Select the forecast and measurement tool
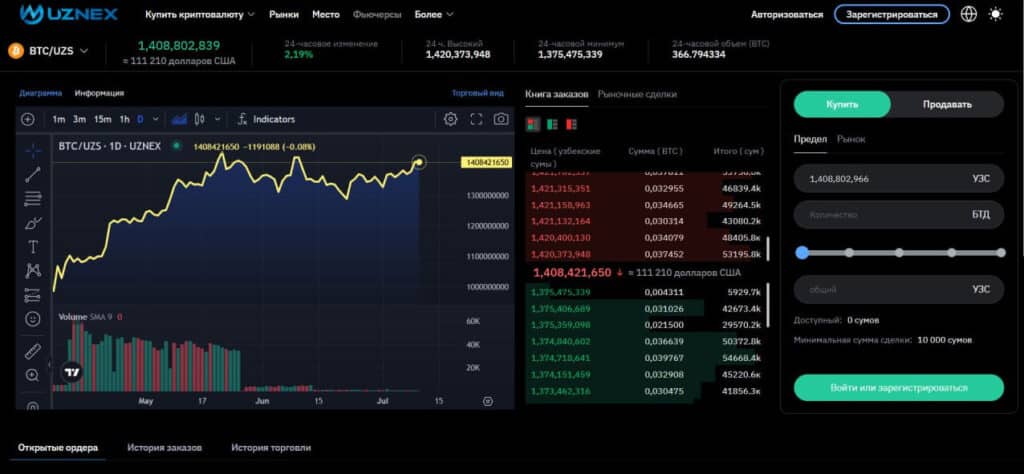The width and height of the screenshot is (1024, 474). (x=33, y=295)
